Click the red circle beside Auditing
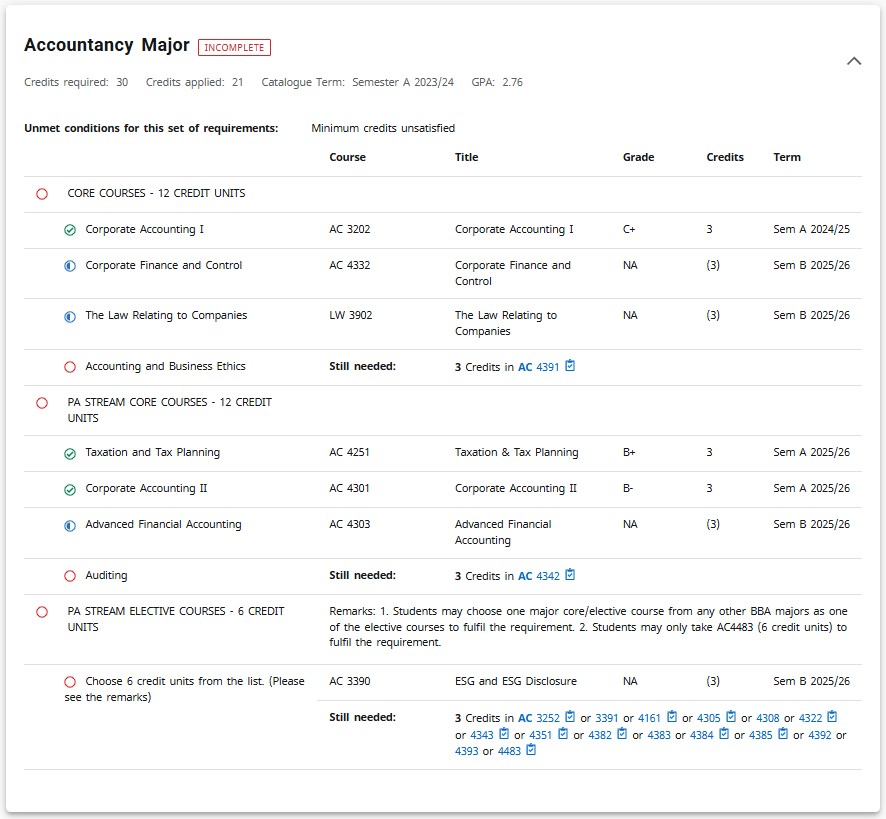 pyautogui.click(x=70, y=576)
